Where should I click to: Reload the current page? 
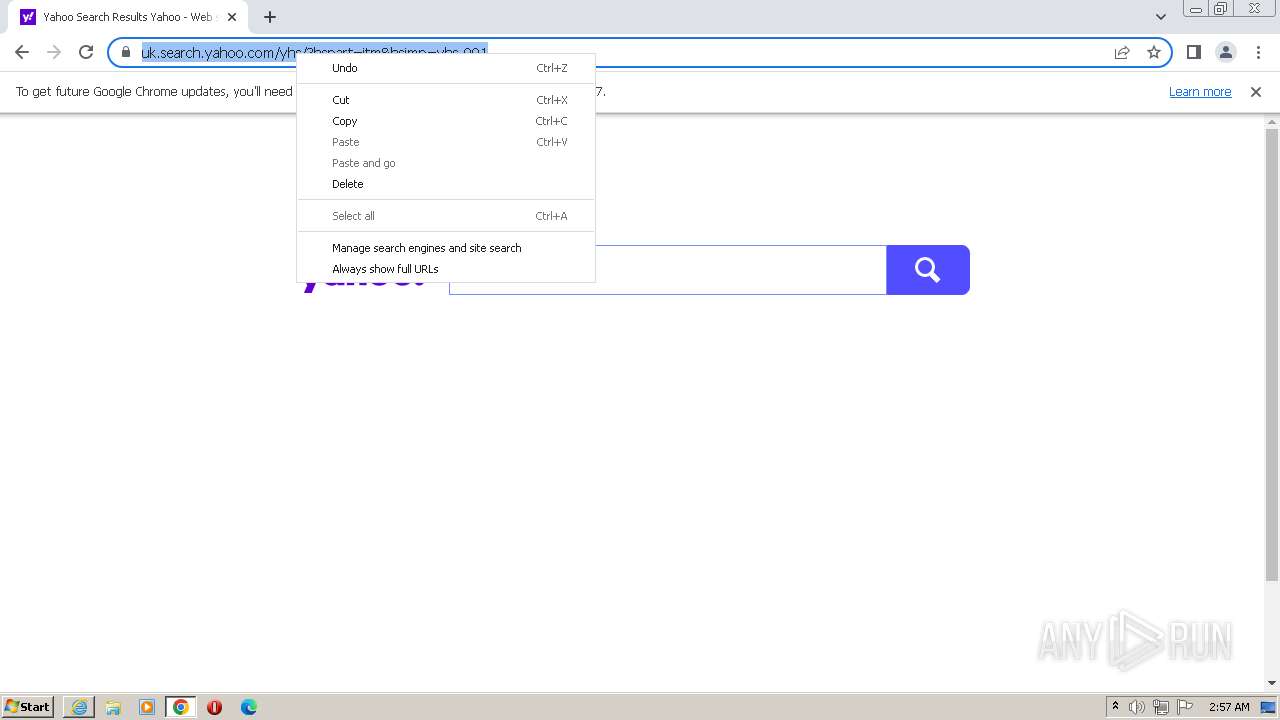[x=86, y=52]
